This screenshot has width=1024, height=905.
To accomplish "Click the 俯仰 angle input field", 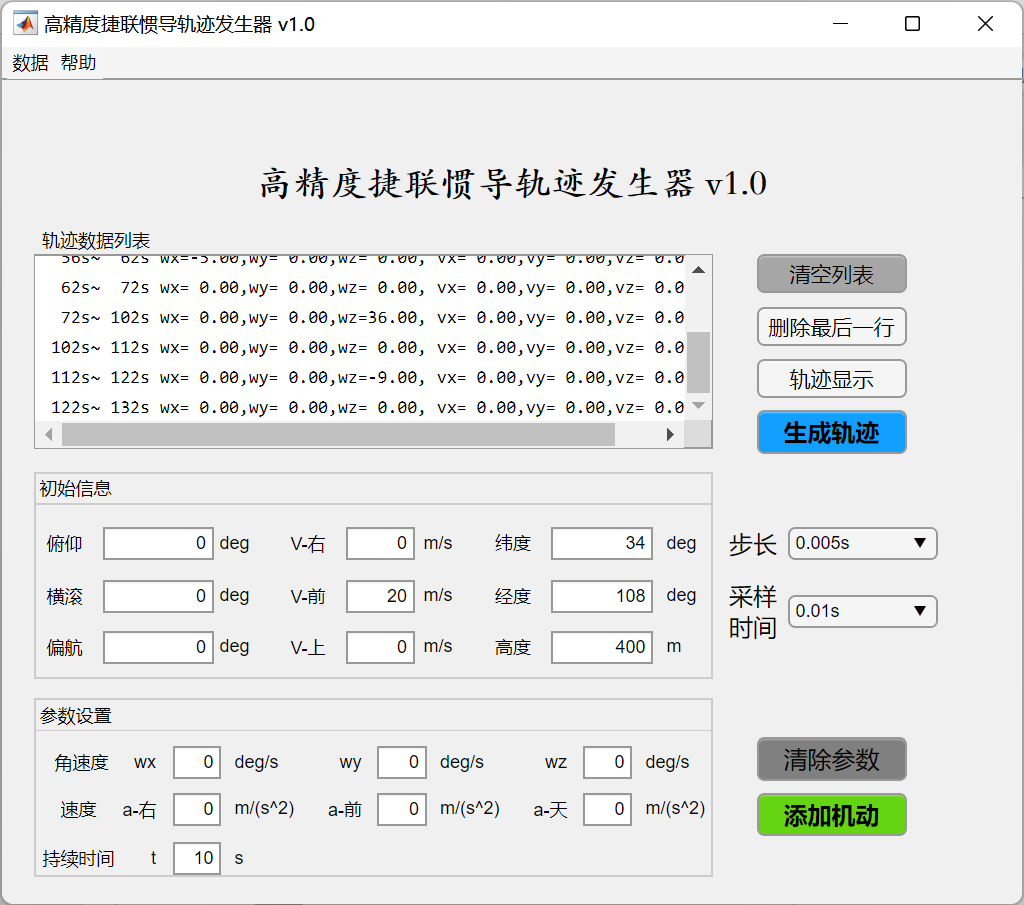I will pyautogui.click(x=158, y=543).
